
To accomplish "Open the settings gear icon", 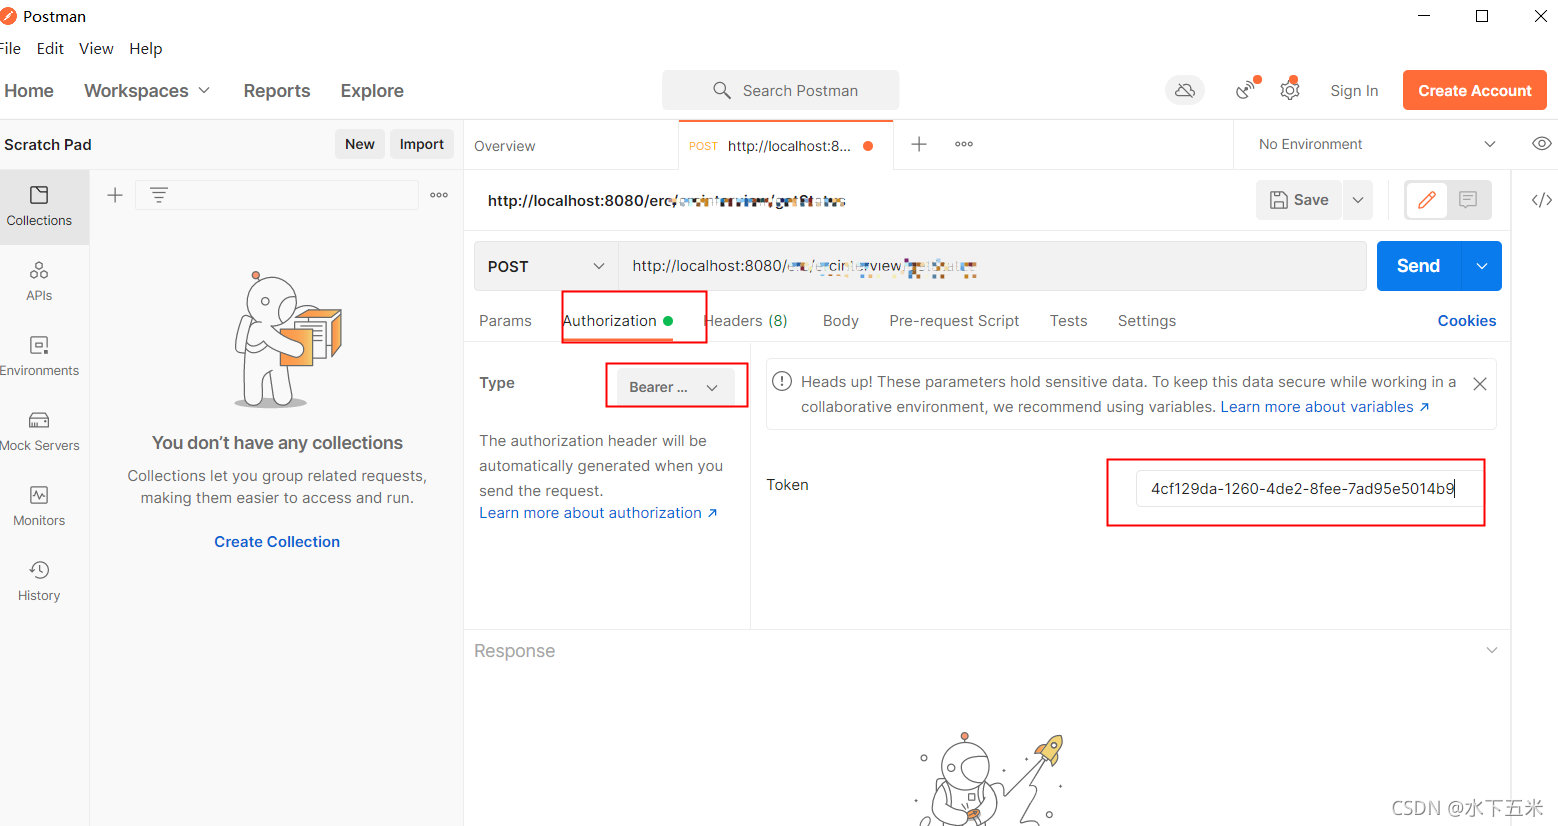I will (x=1290, y=90).
